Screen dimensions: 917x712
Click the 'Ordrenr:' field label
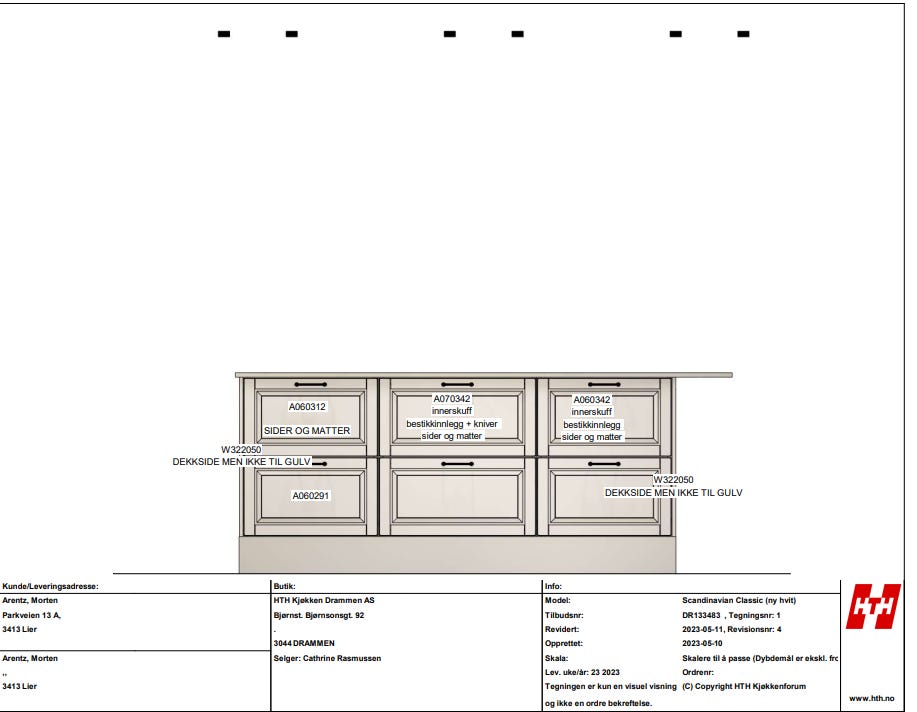point(698,672)
